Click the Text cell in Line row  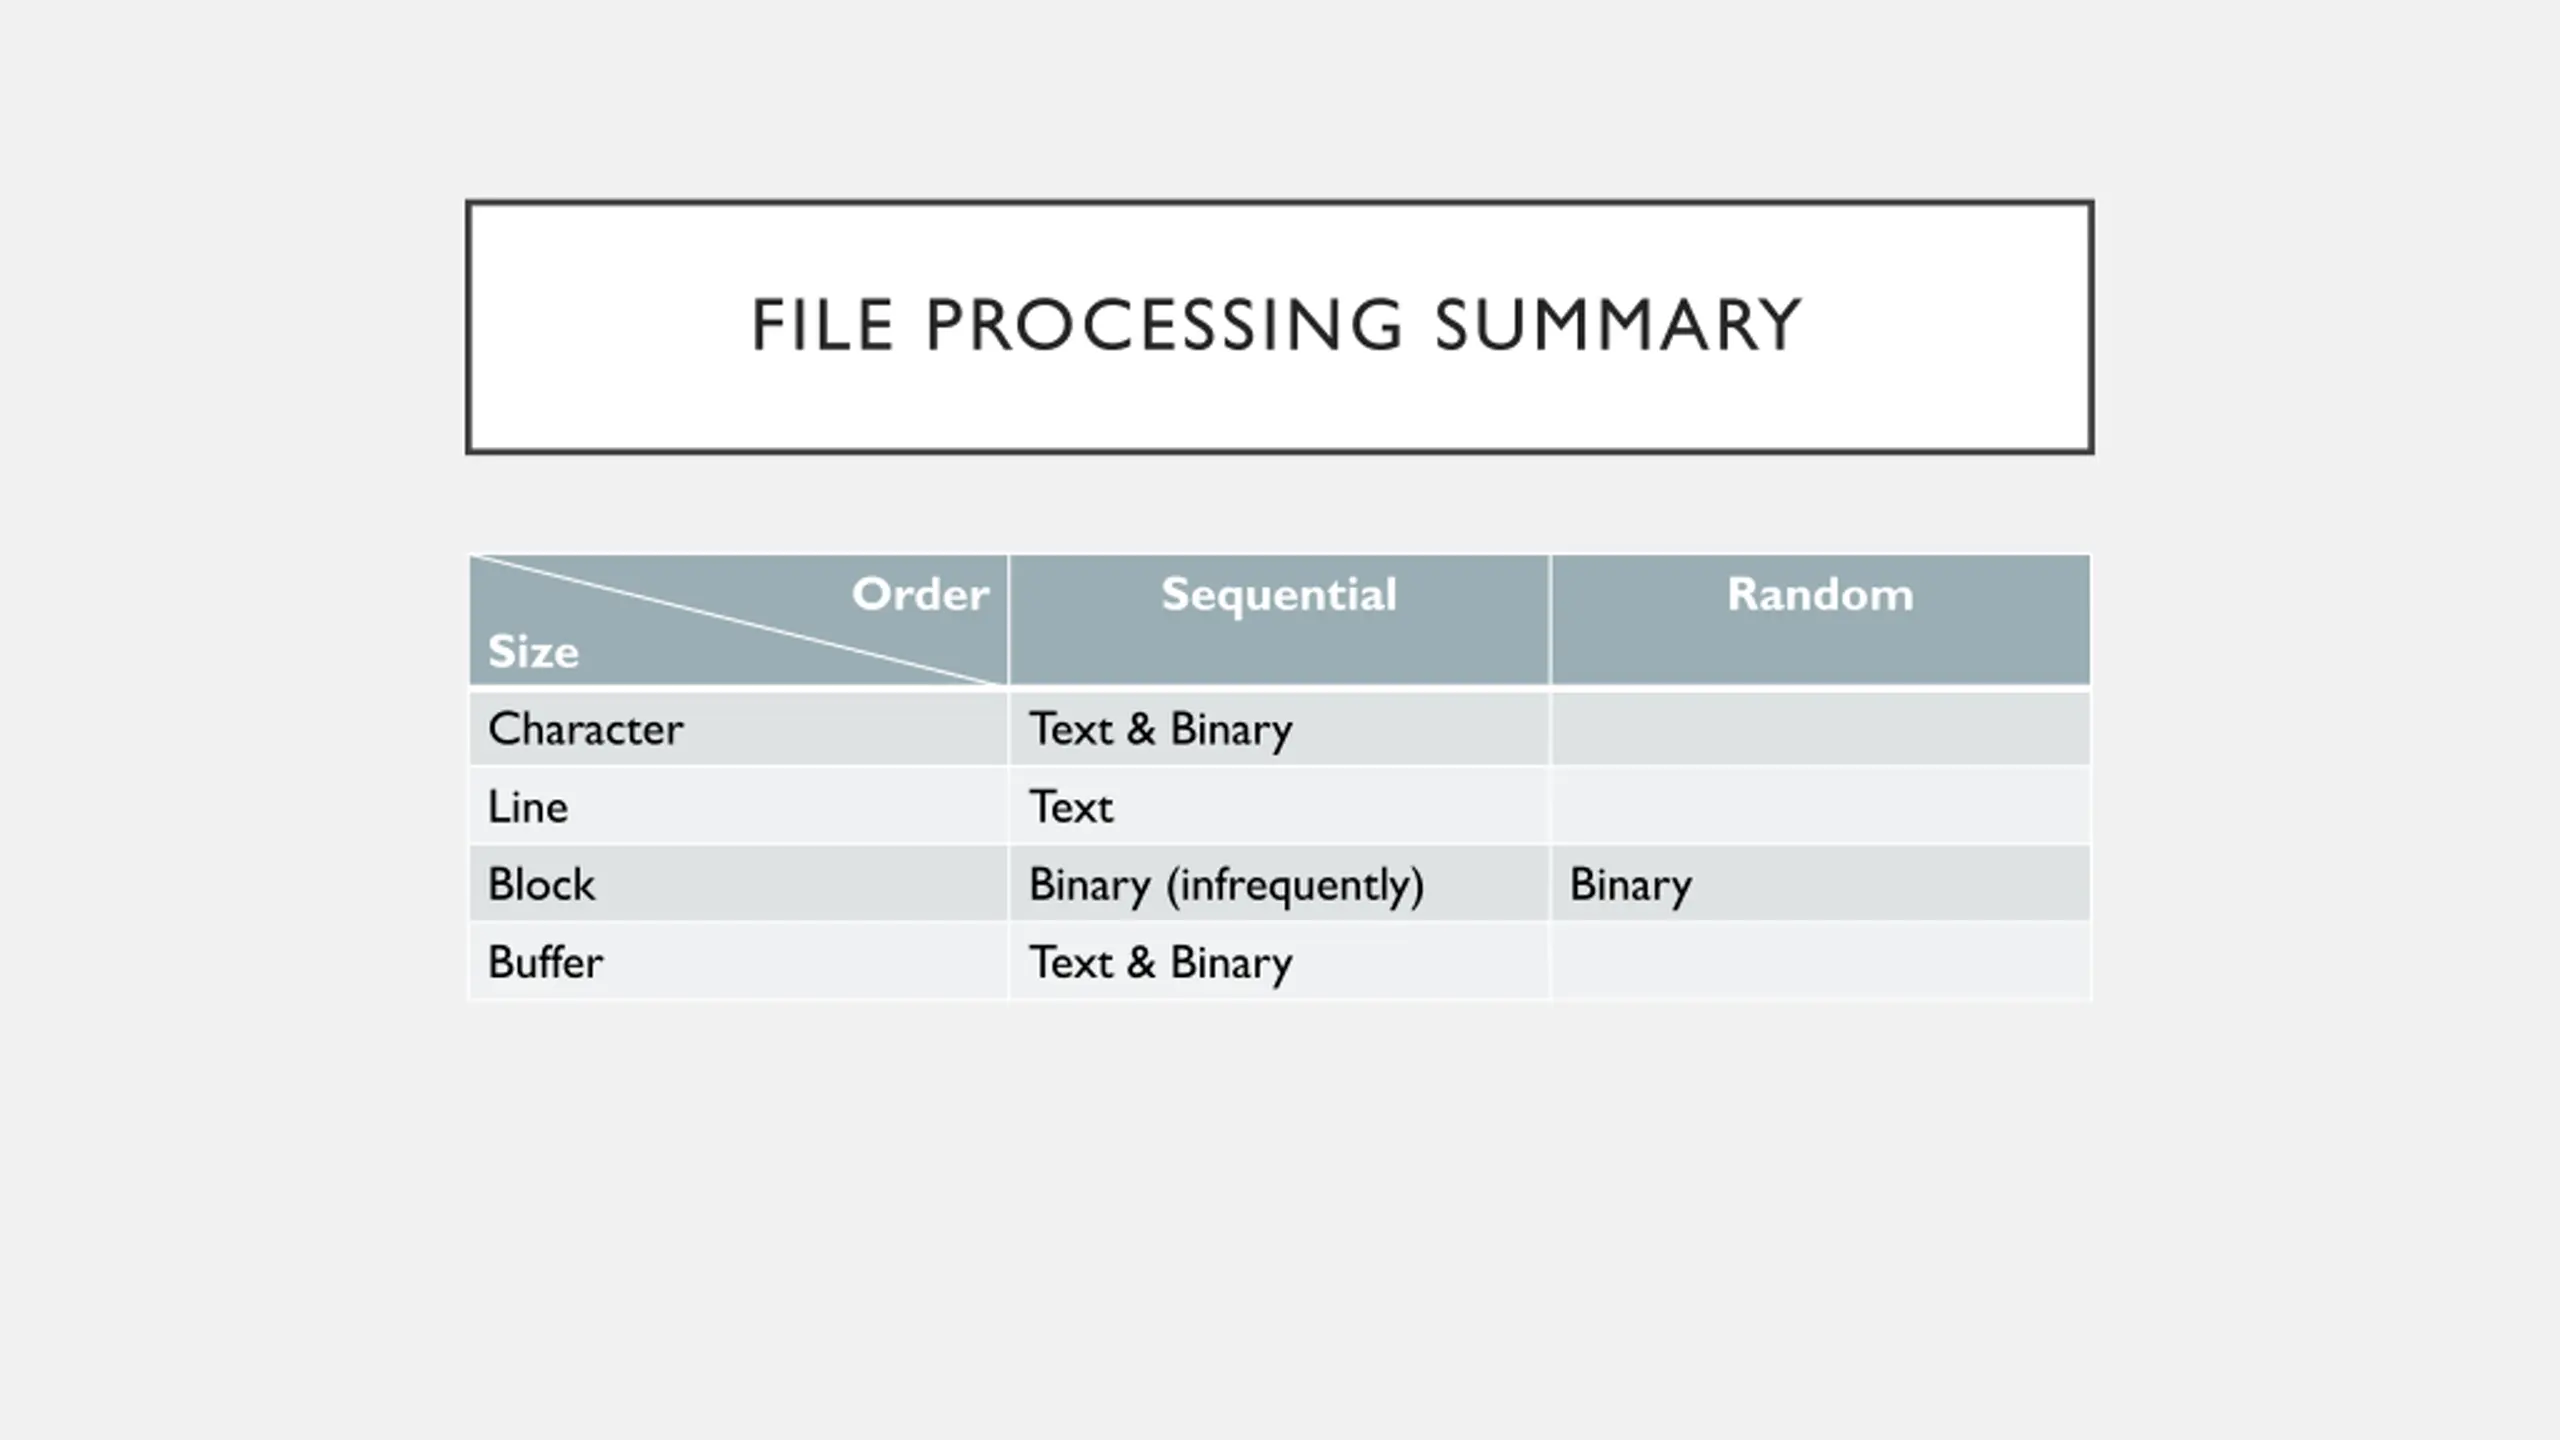coord(1071,807)
